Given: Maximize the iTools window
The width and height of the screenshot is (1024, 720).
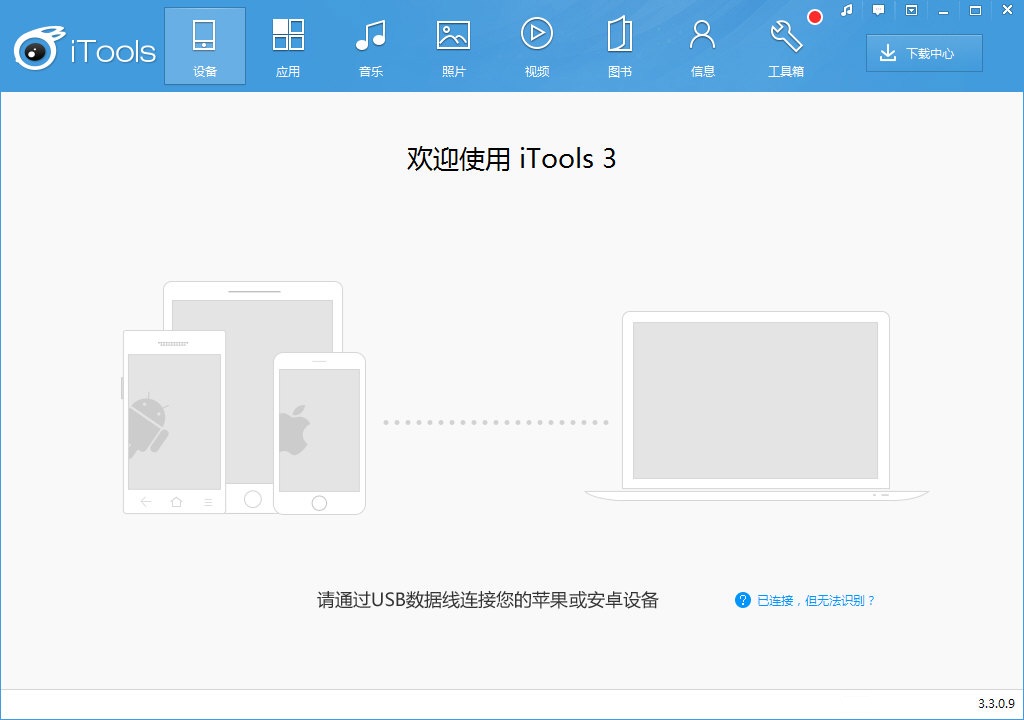Looking at the screenshot, I should [975, 10].
